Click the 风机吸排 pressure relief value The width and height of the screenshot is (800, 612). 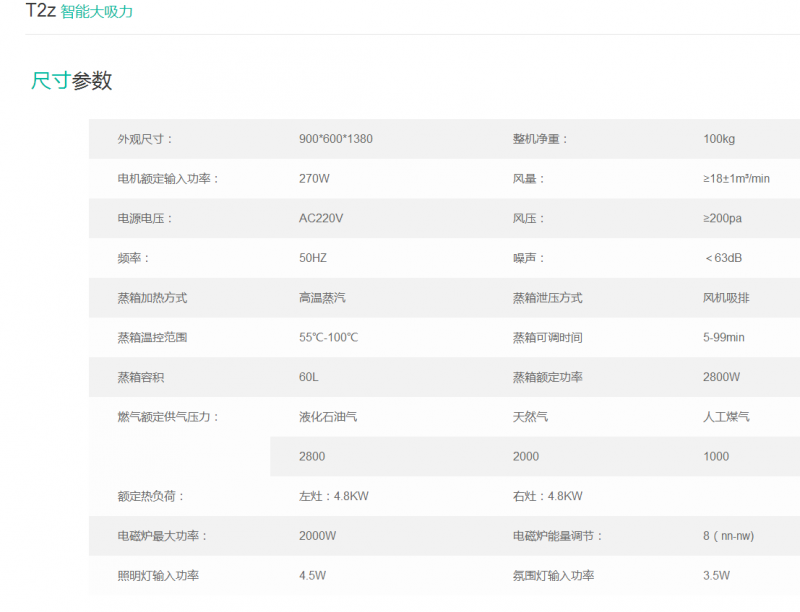[x=726, y=298]
